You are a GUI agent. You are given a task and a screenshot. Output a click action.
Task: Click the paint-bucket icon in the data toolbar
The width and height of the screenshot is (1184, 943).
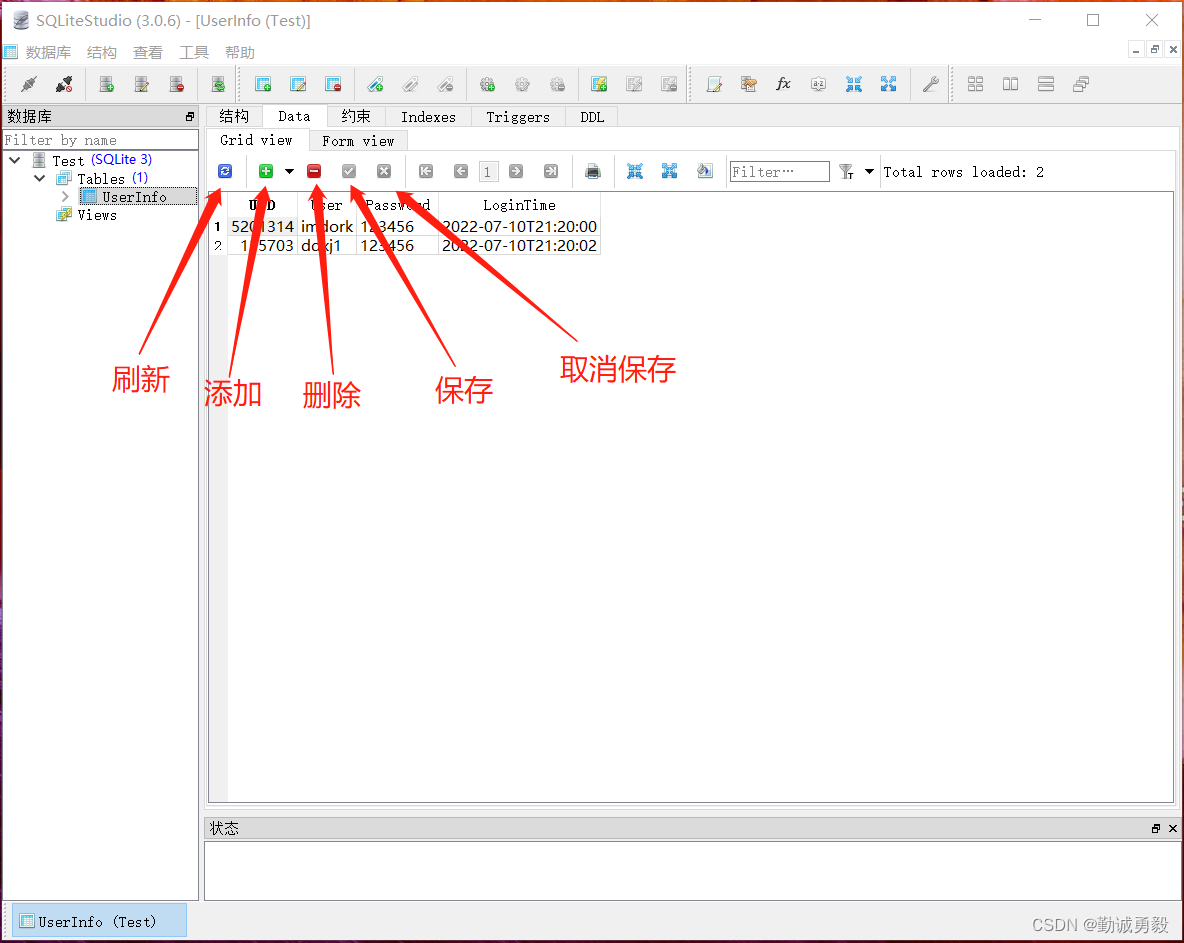[x=705, y=171]
